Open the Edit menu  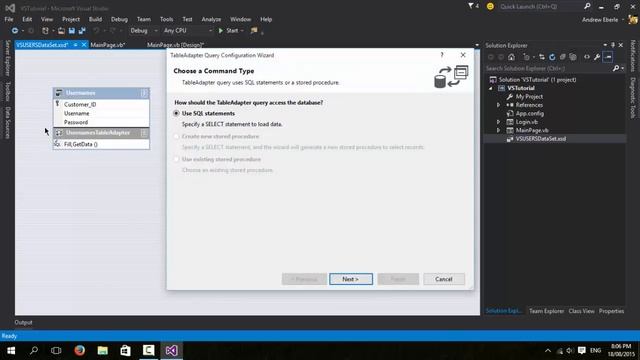coord(27,19)
